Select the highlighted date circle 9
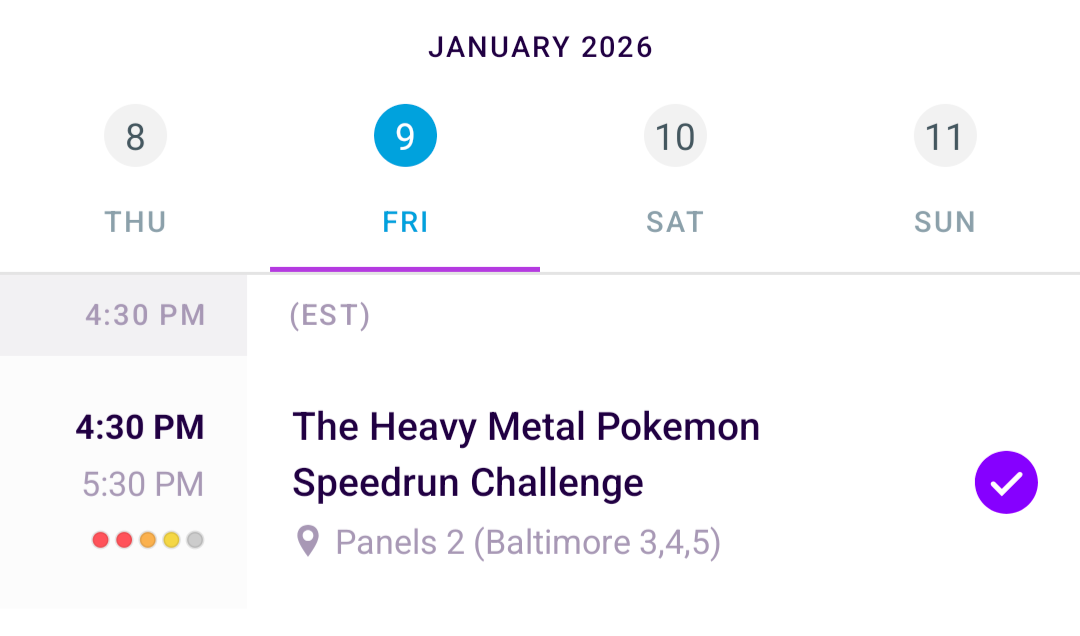 405,136
